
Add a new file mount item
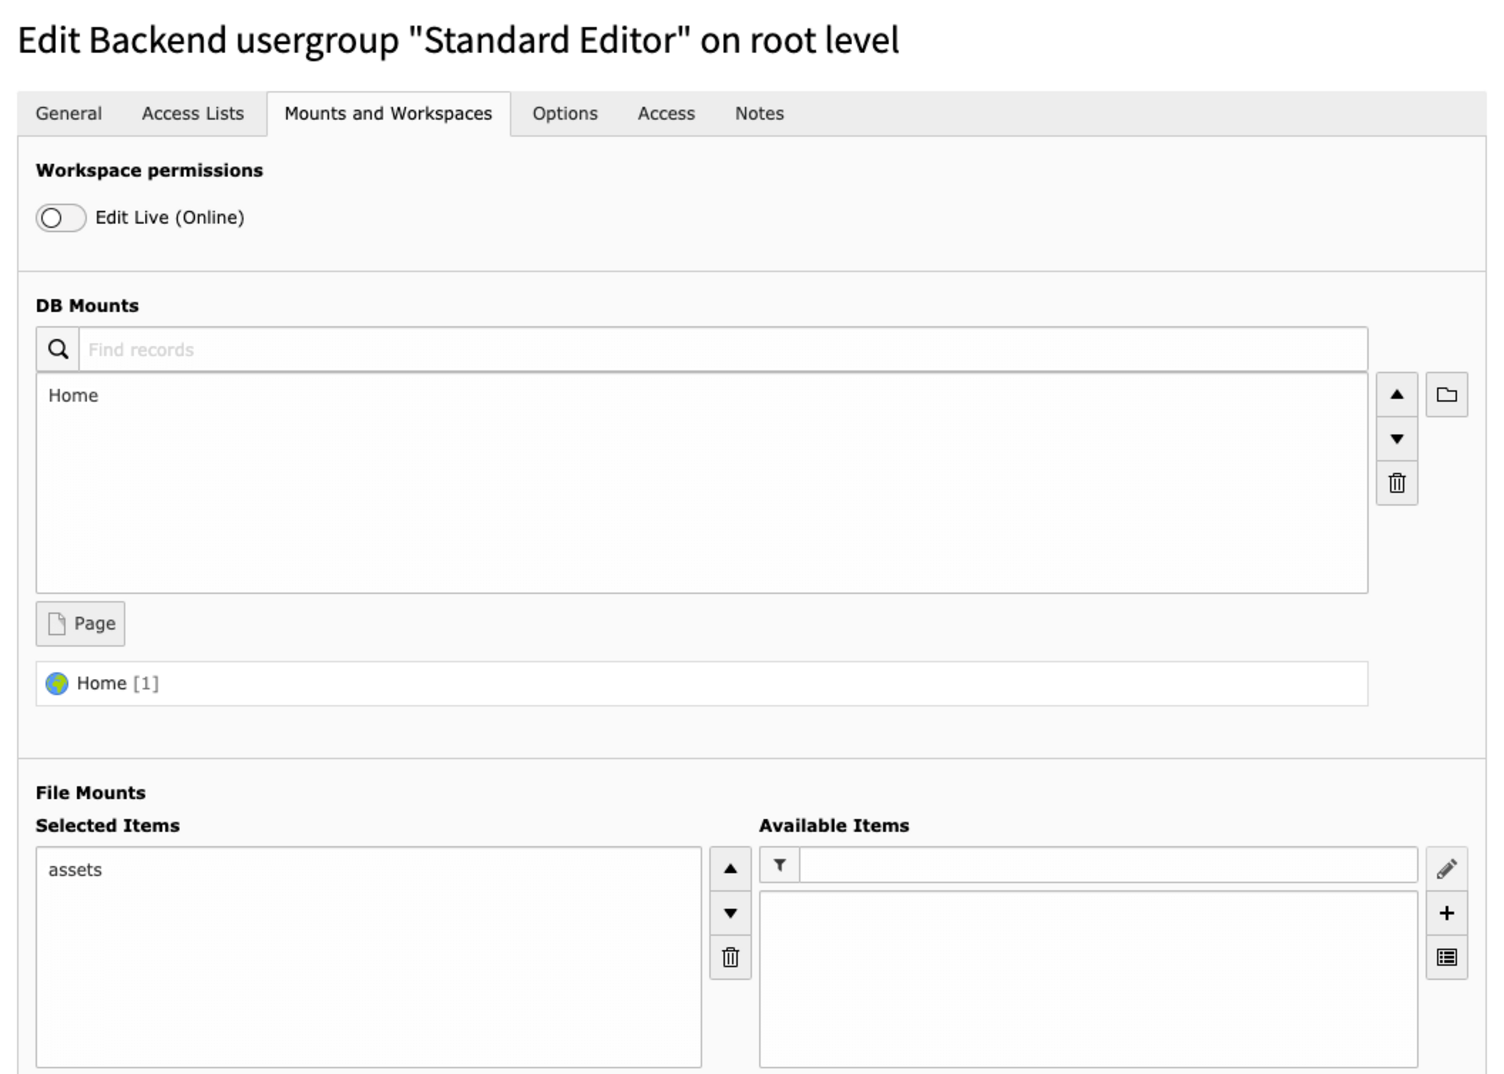pyautogui.click(x=1447, y=912)
